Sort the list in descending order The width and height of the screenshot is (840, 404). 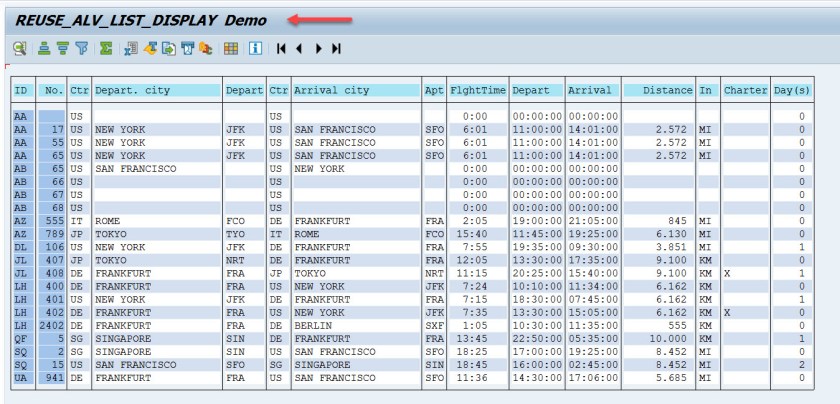[63, 49]
